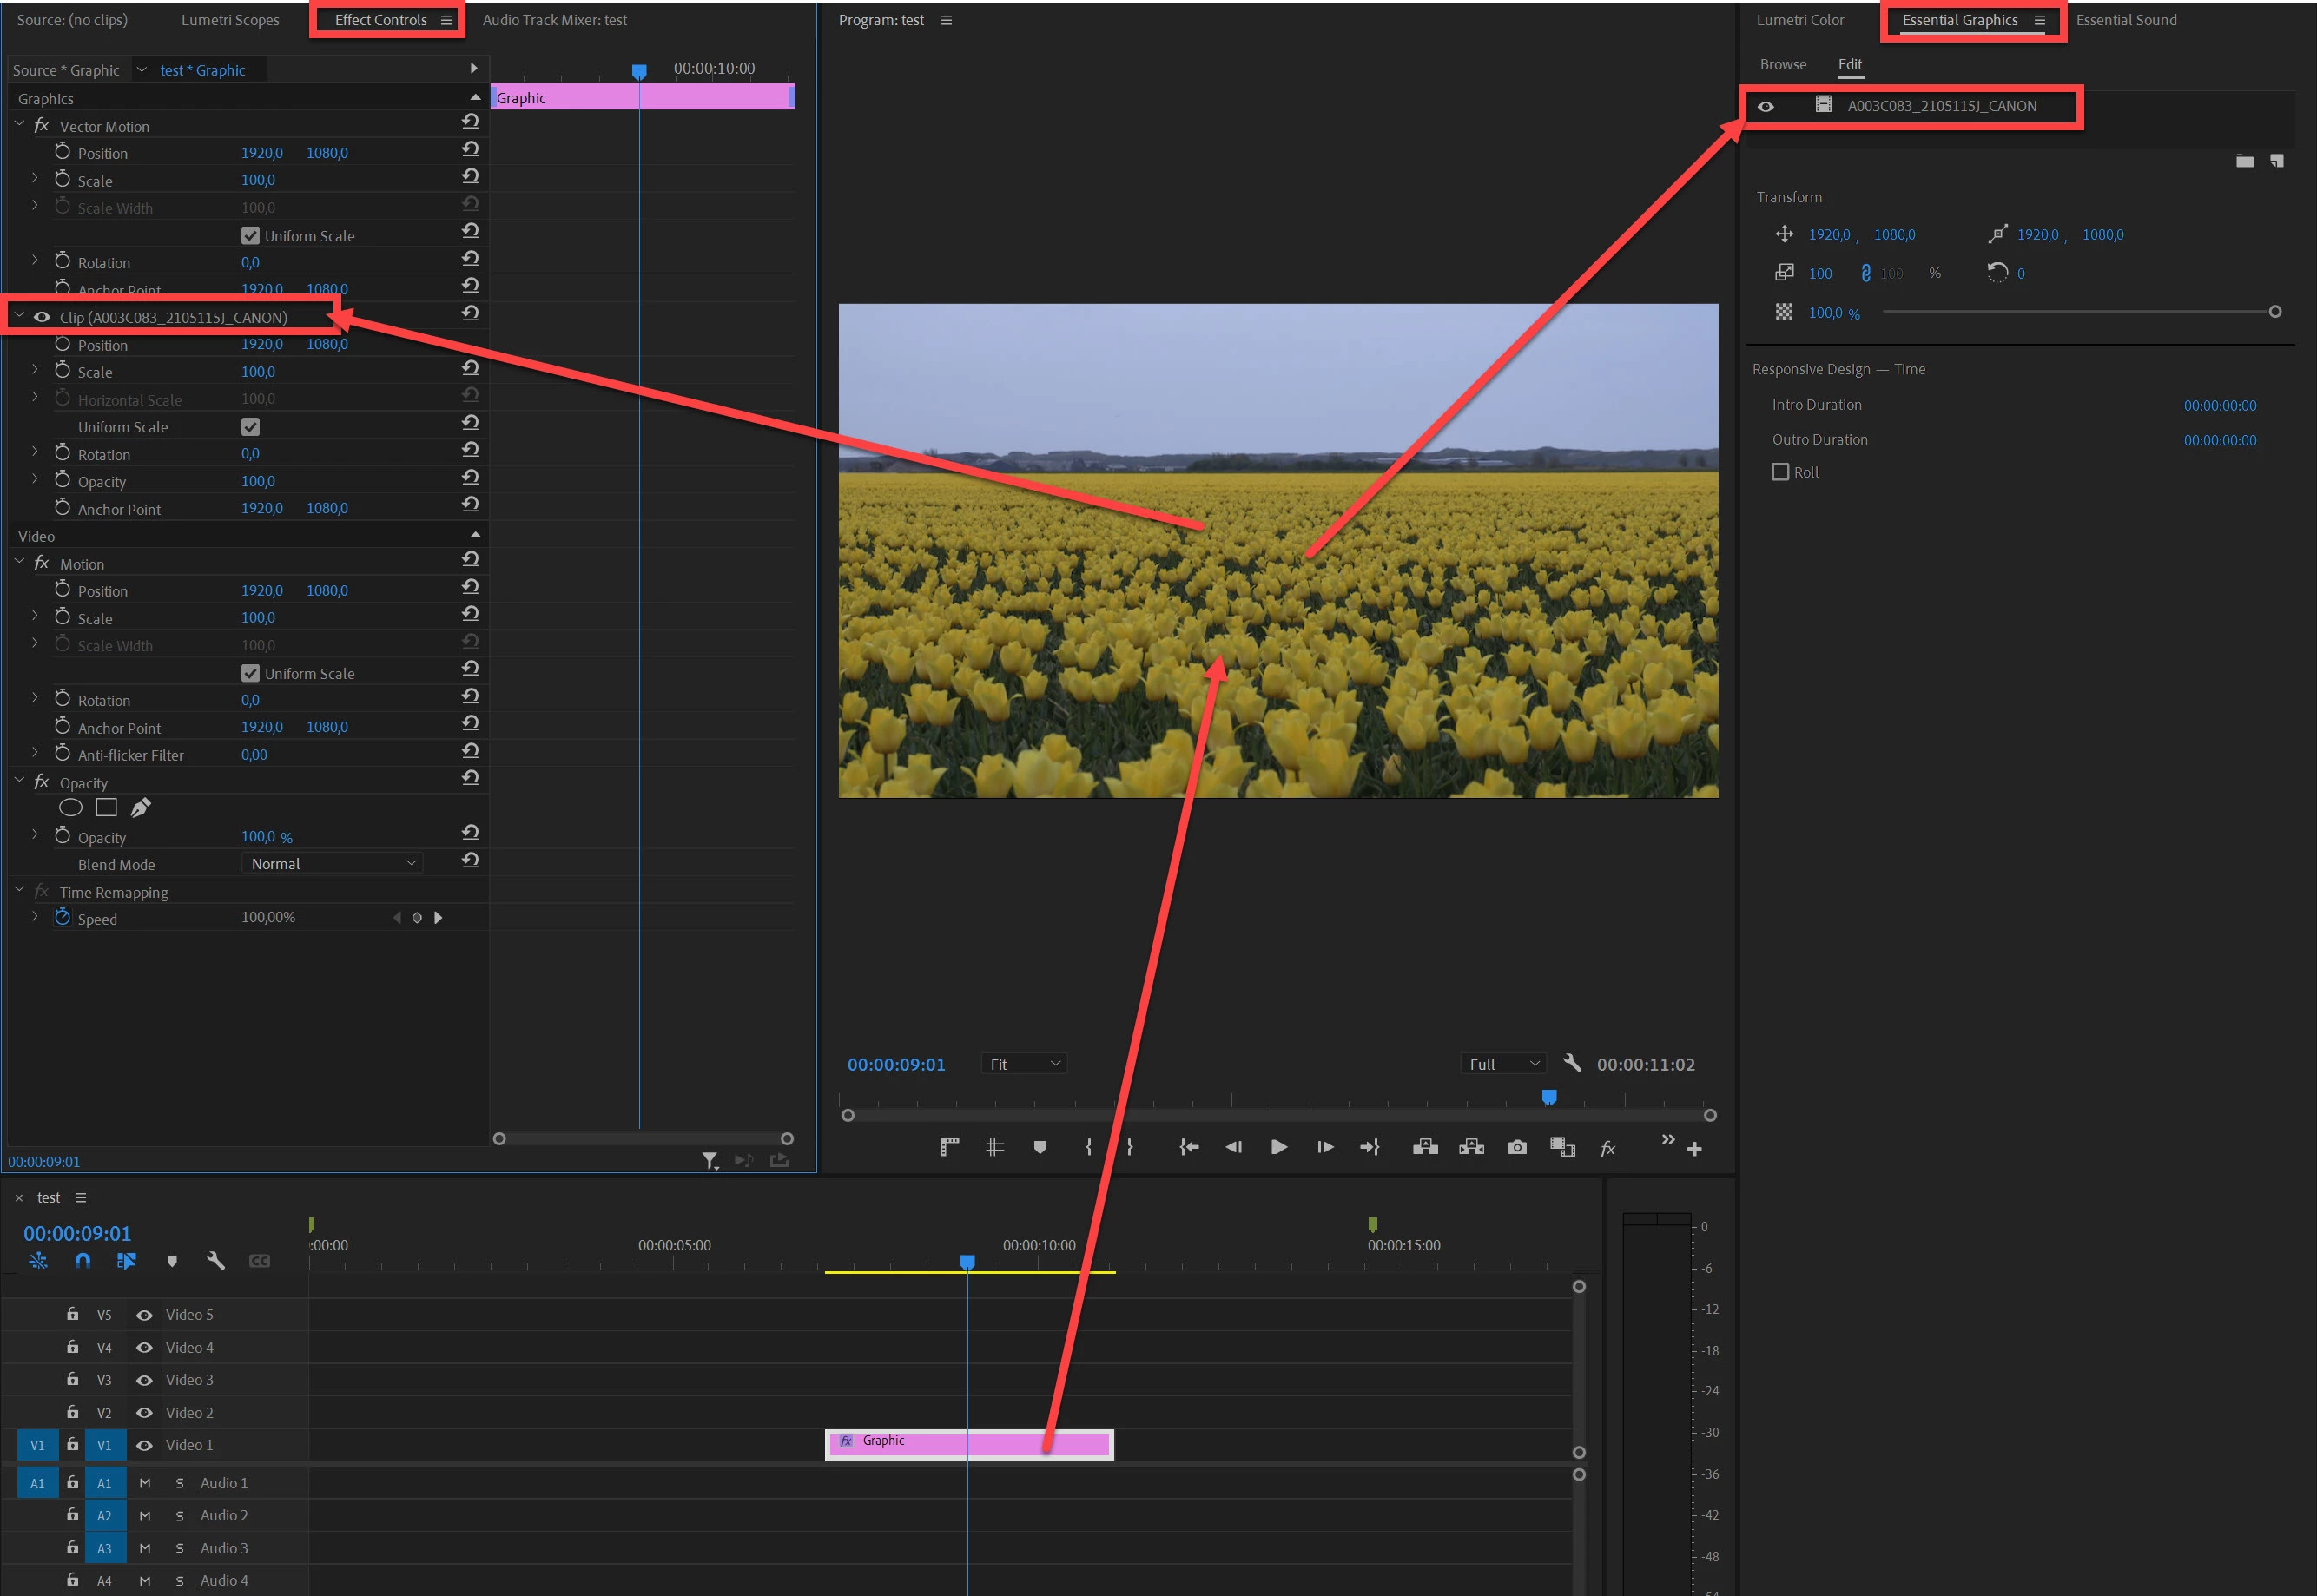Click the Add Marker icon in Program monitor

[1040, 1147]
